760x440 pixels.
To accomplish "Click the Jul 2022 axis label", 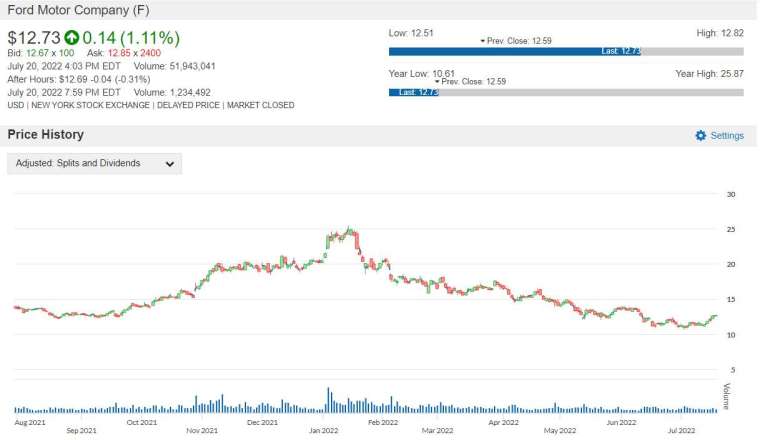I will 681,430.
